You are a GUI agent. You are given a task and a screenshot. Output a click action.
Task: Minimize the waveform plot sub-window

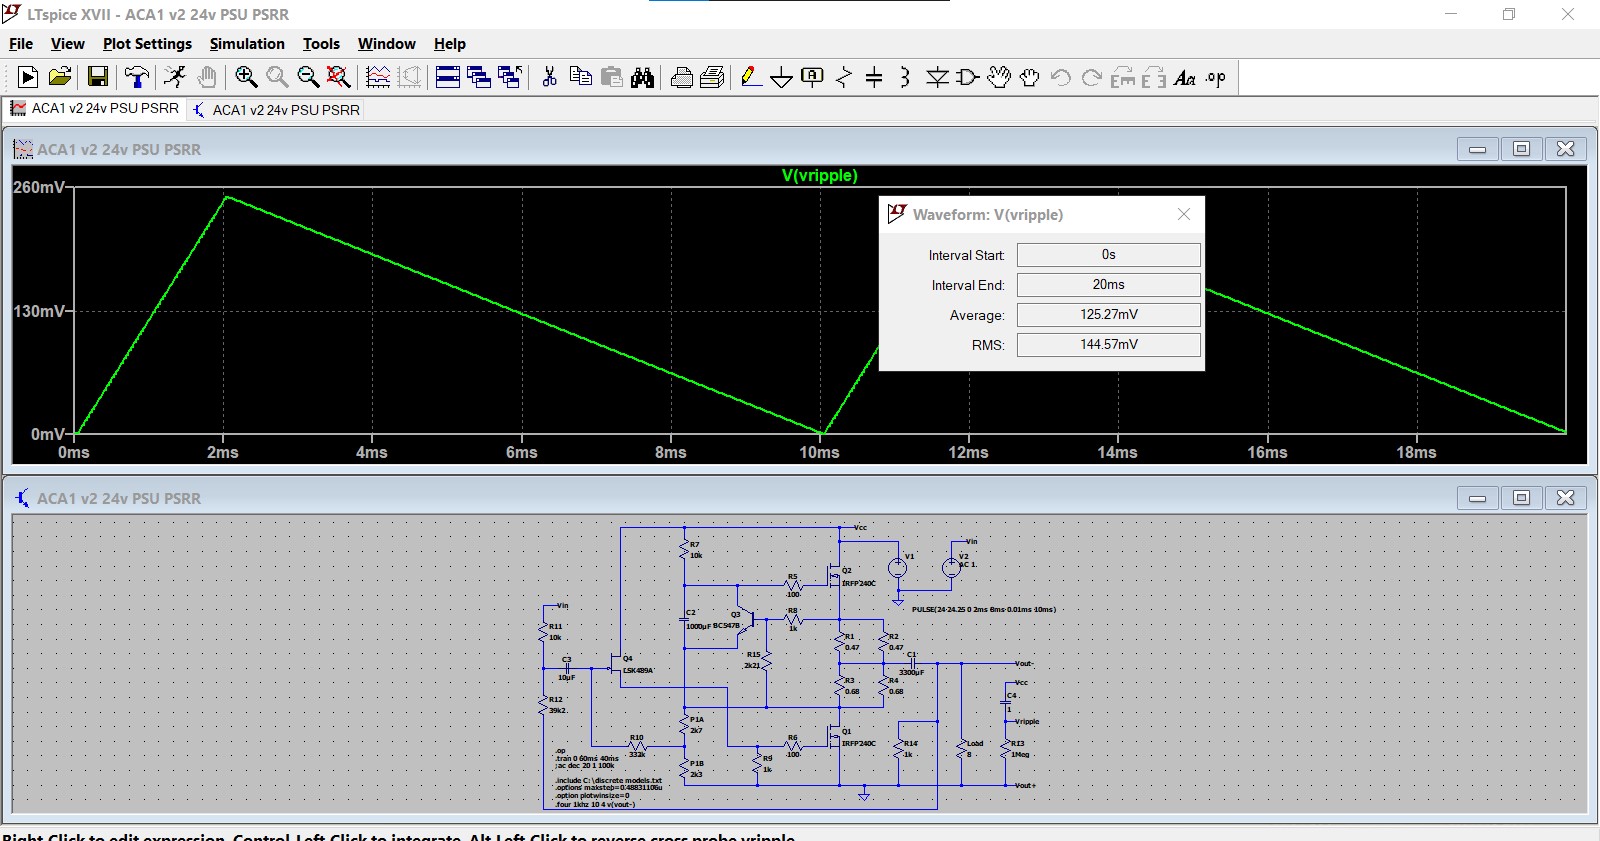click(x=1477, y=149)
